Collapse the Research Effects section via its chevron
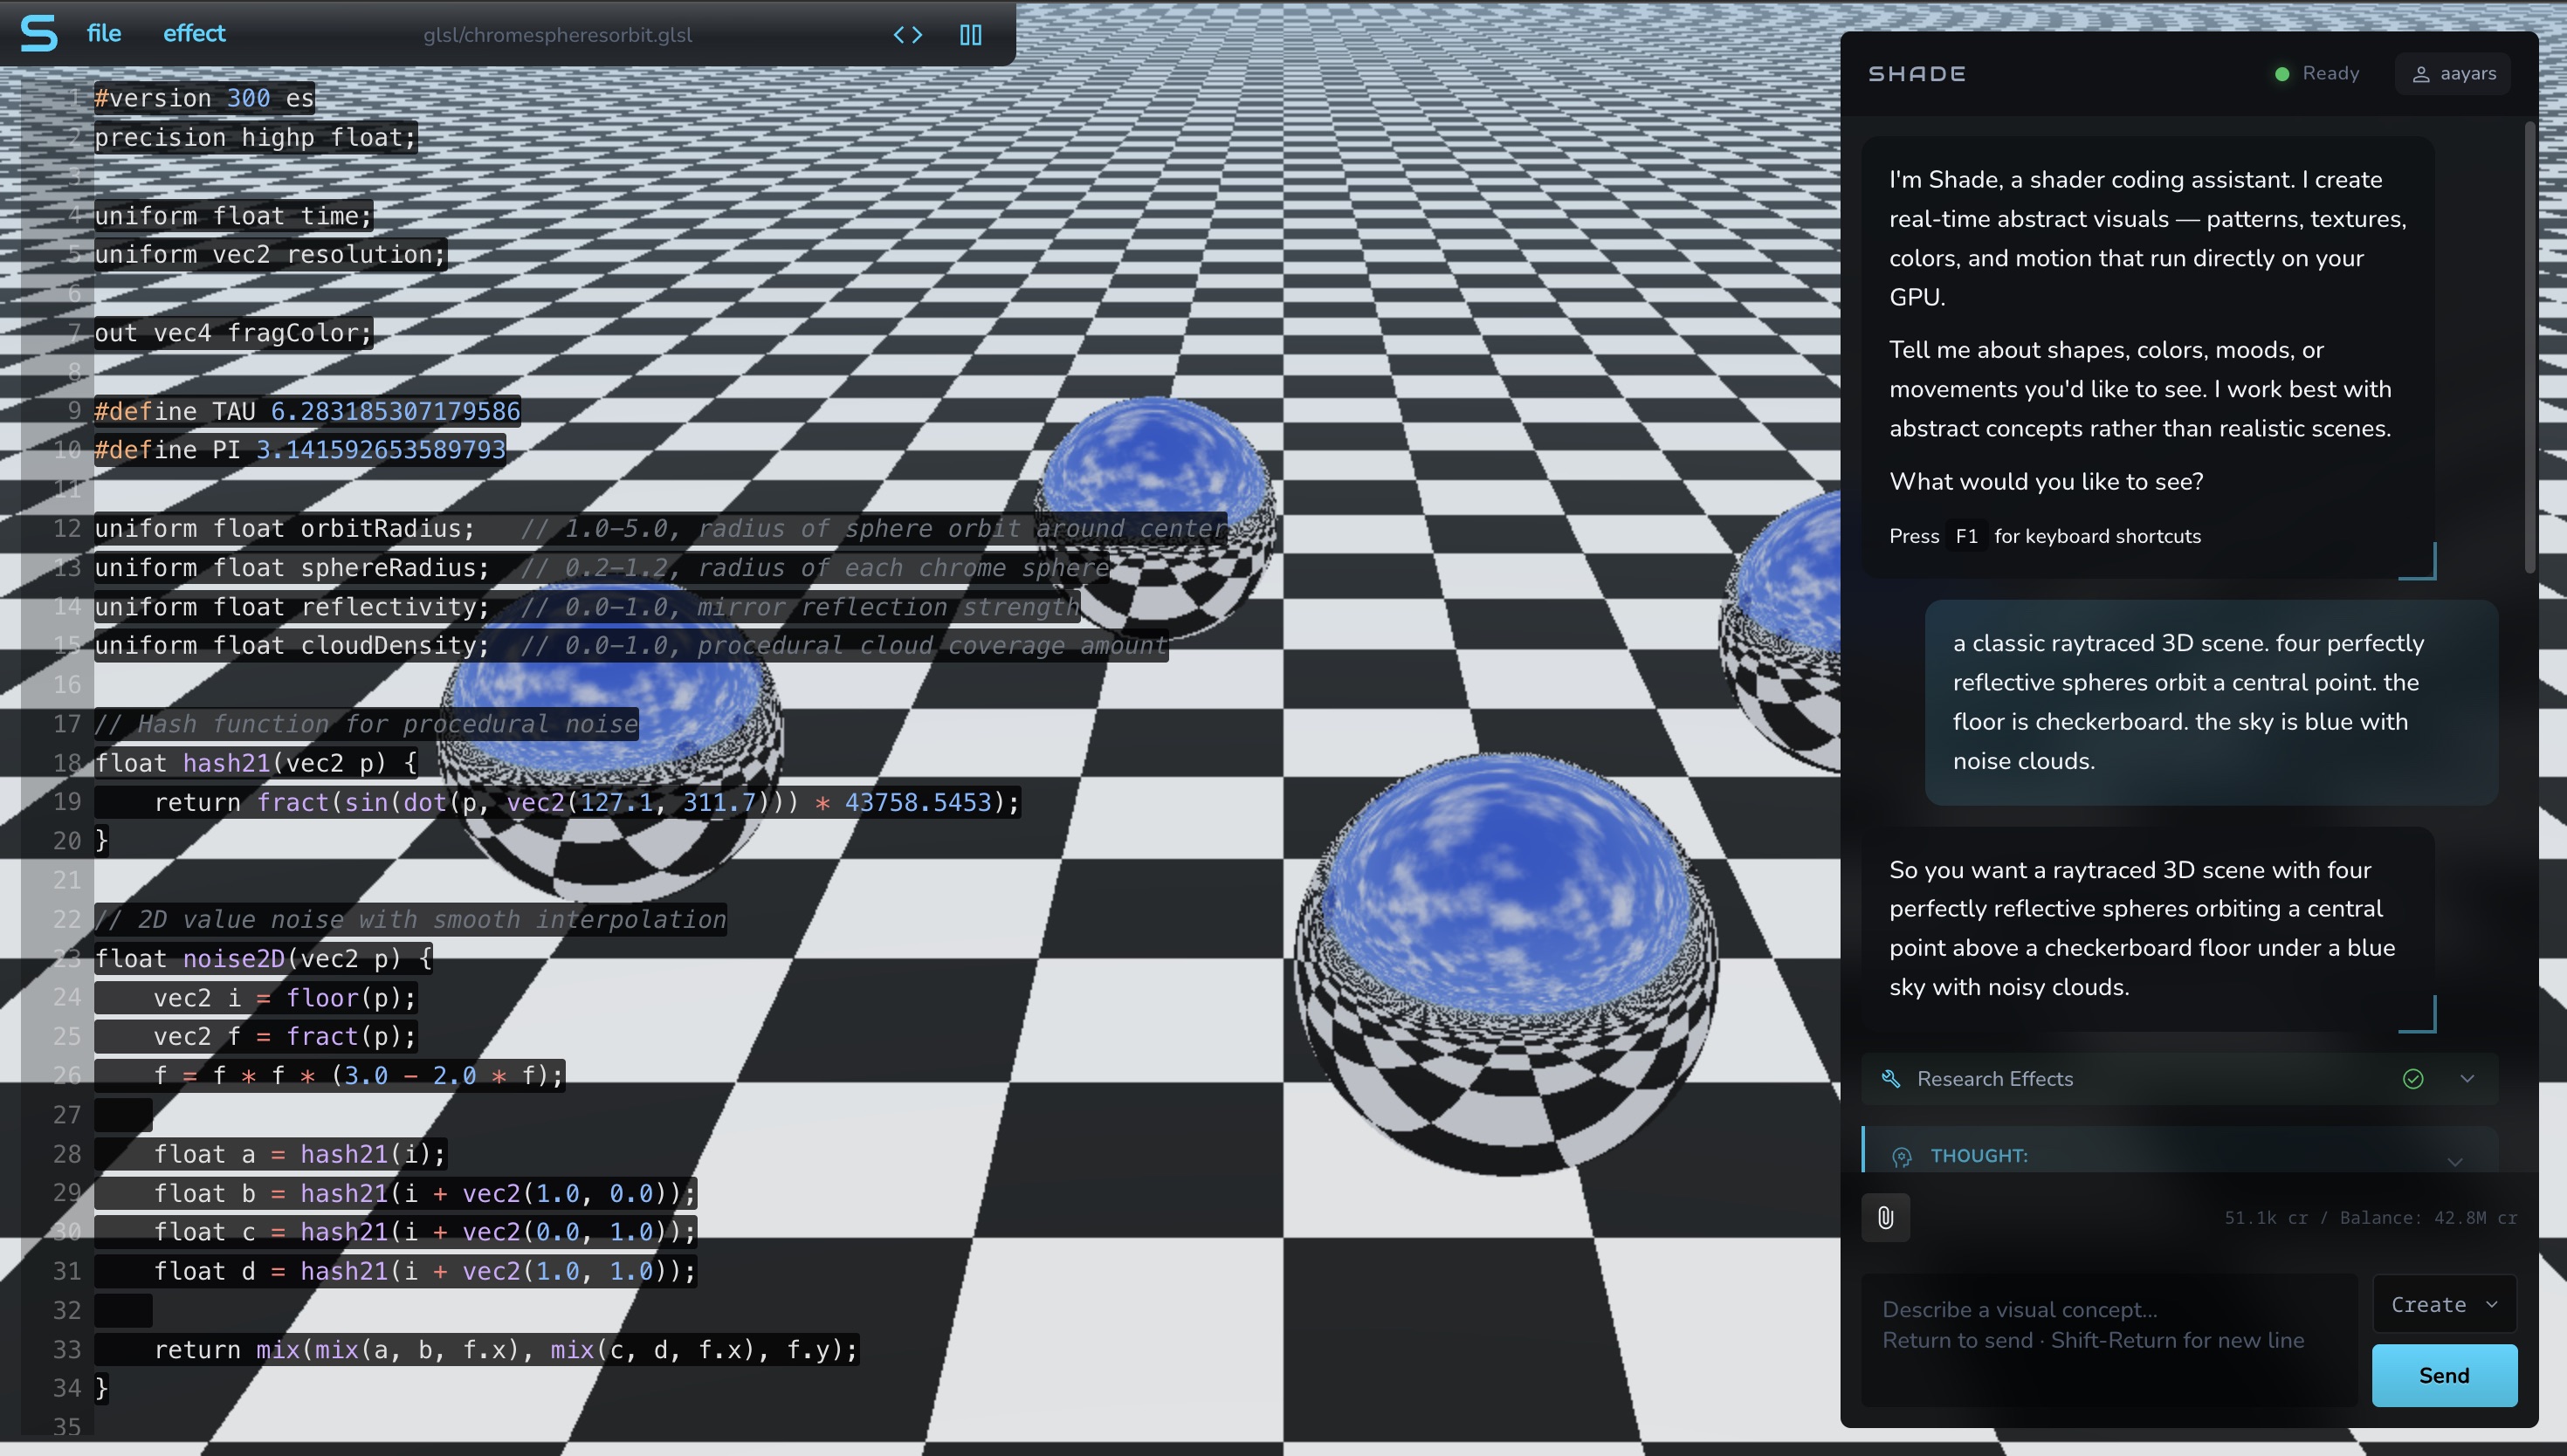Screen dimensions: 2567x1456 2467,1078
